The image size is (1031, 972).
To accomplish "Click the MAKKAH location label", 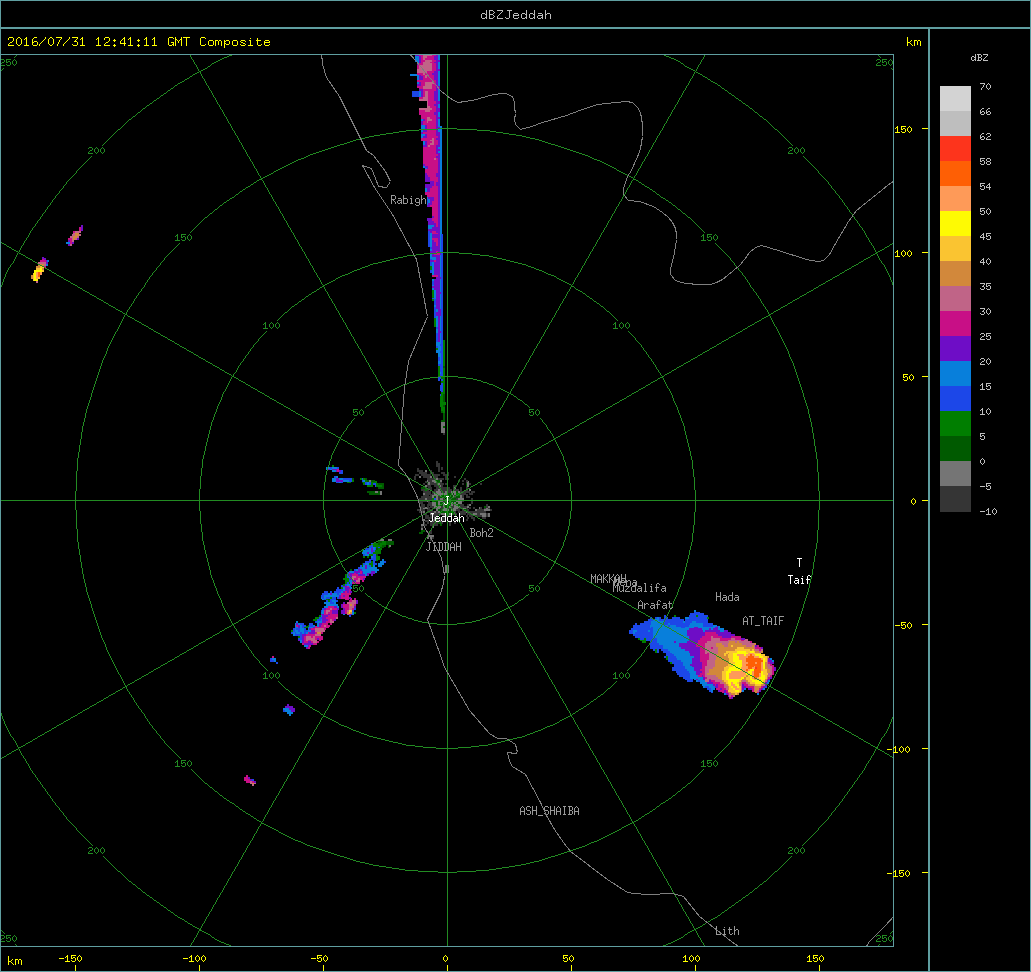I will 608,579.
